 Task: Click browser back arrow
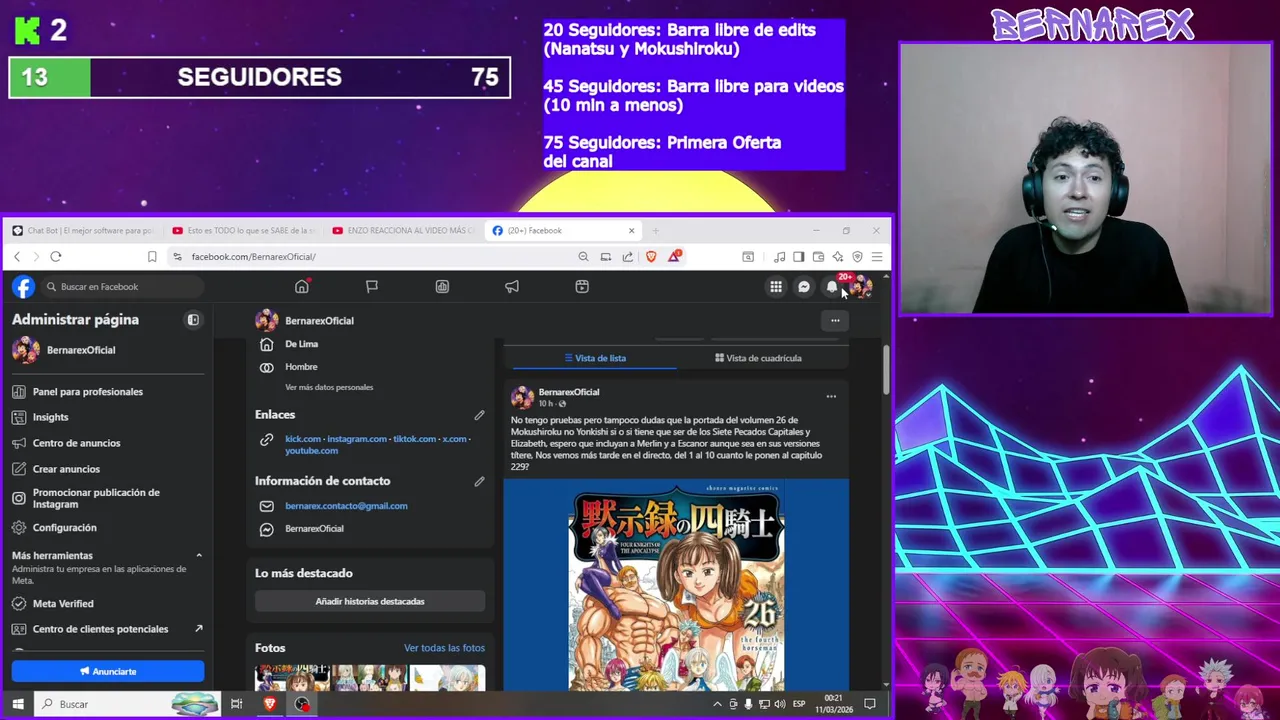17,257
